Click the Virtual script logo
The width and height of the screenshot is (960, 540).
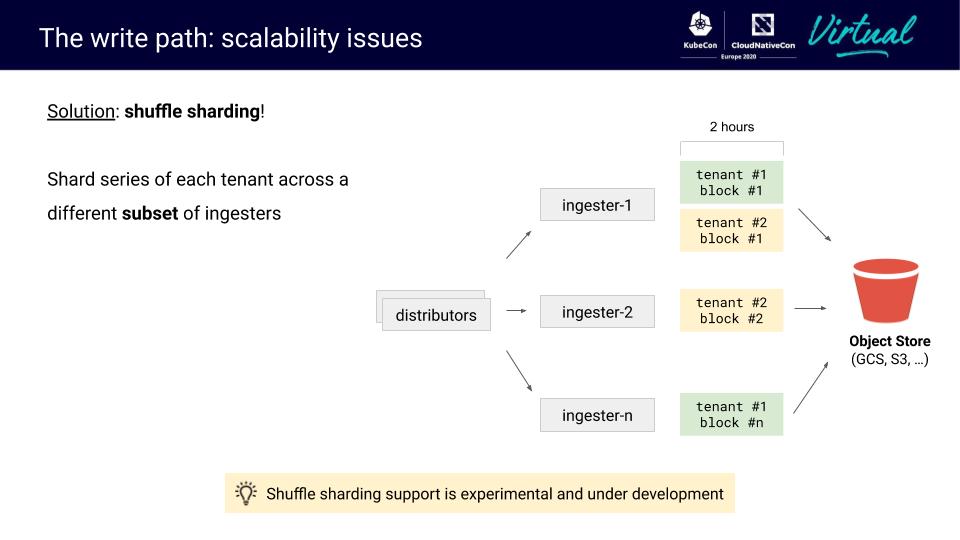[x=860, y=33]
